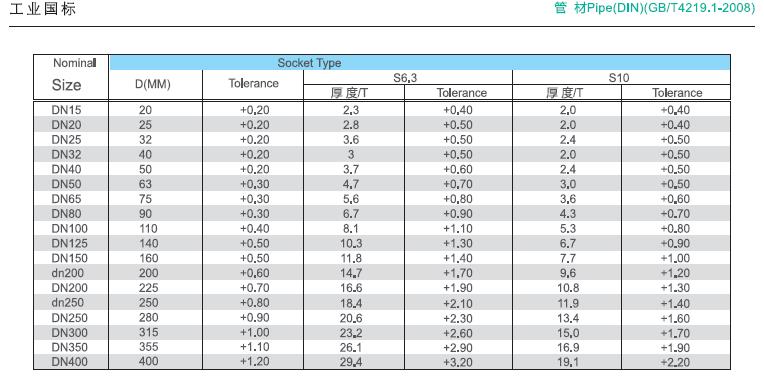The width and height of the screenshot is (764, 381).
Task: Click the S10 thickness value 19.1
Action: pos(568,362)
